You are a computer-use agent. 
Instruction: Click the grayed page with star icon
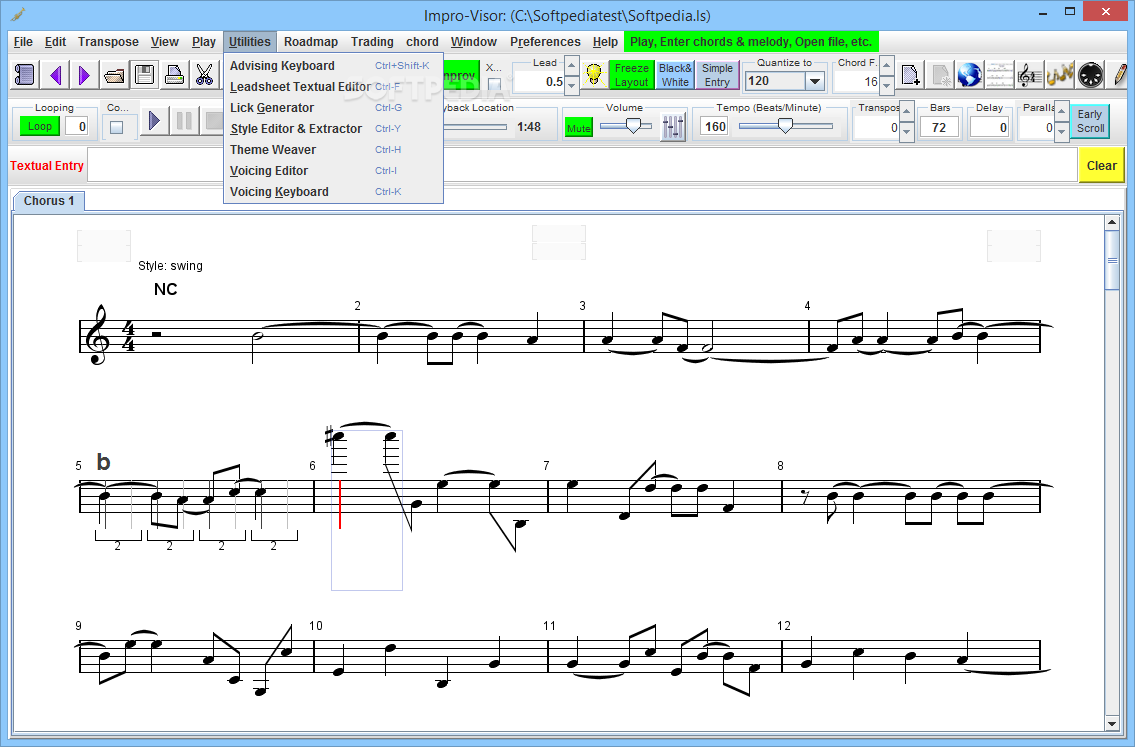[x=940, y=75]
